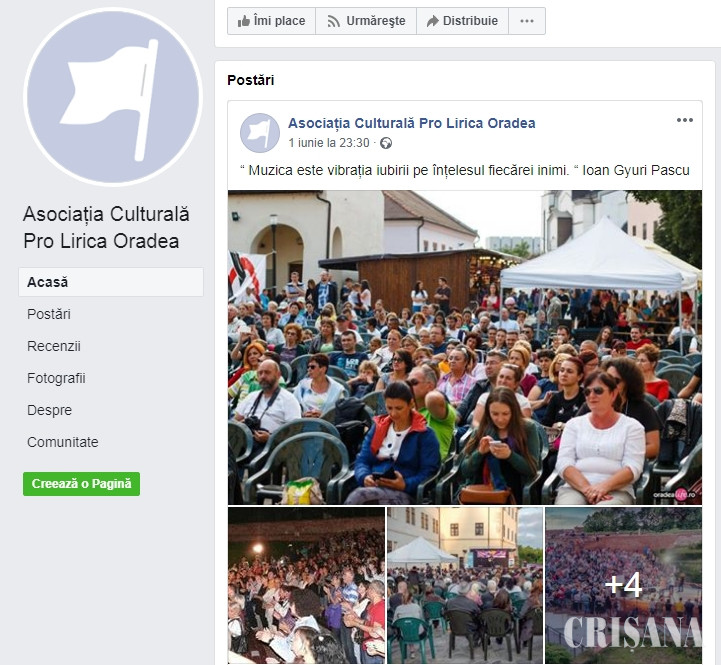Click the green Creează o Pagină button

click(81, 484)
